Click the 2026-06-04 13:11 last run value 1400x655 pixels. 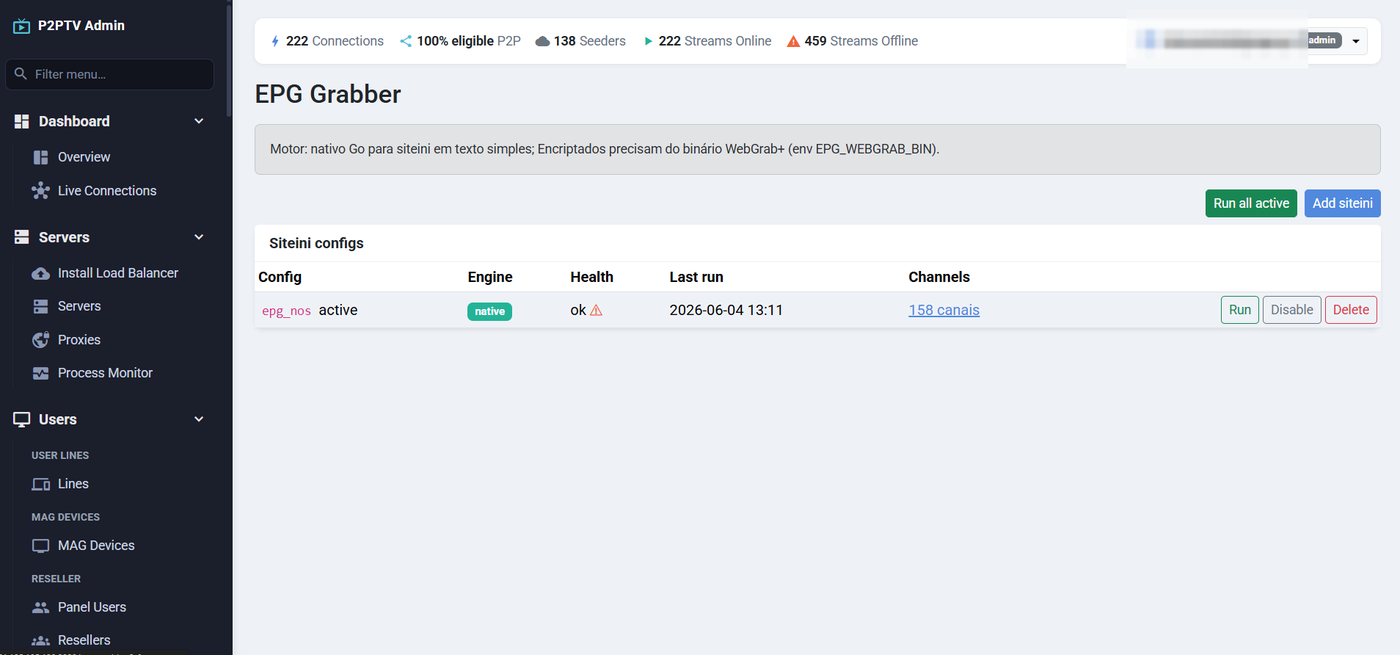click(726, 310)
